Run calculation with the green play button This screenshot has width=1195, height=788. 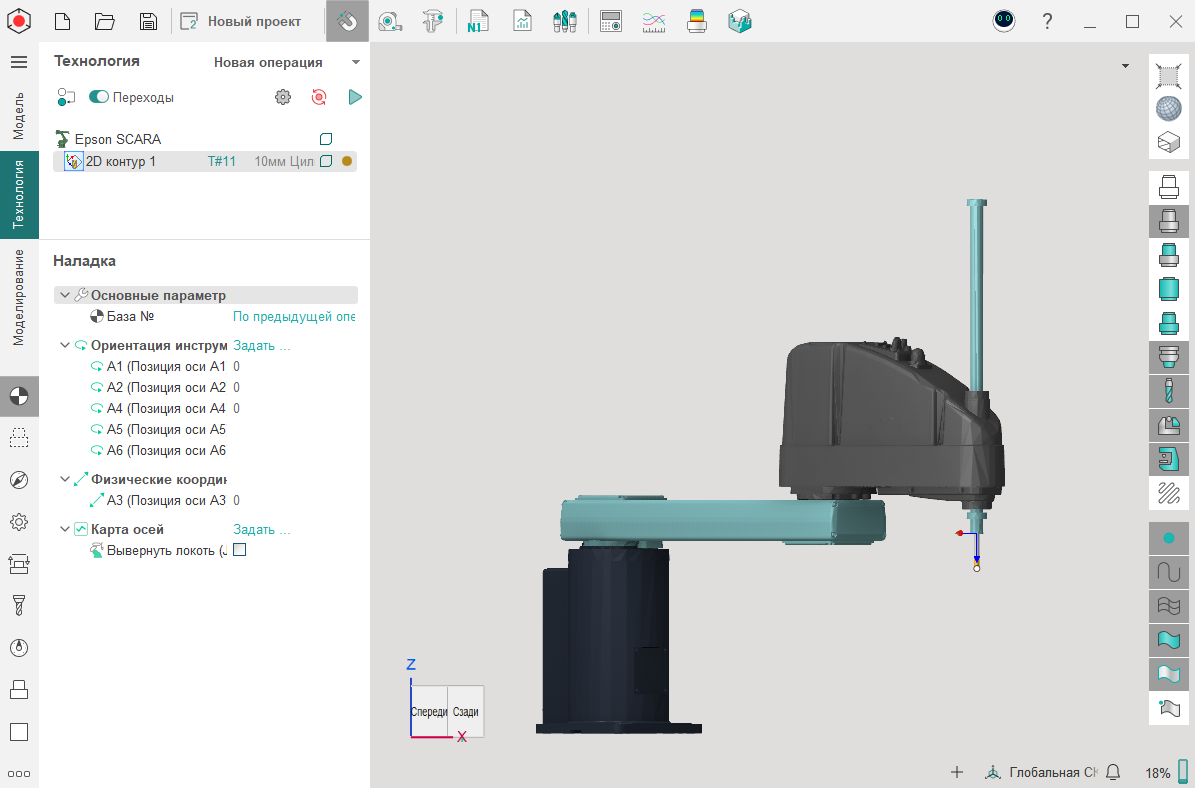[x=354, y=97]
